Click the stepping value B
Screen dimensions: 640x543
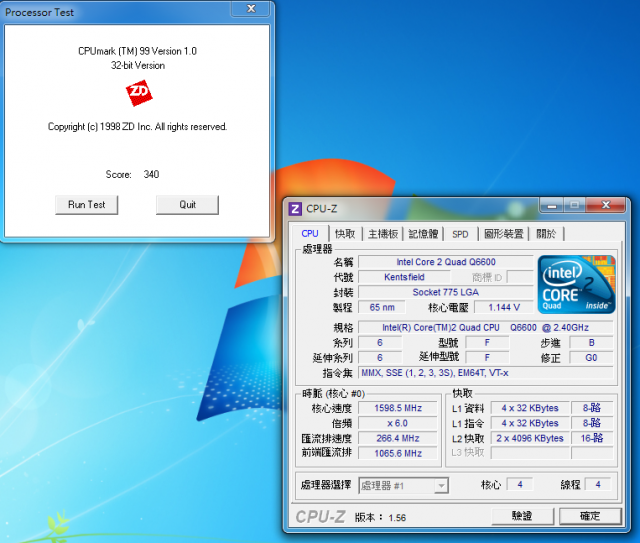tap(591, 343)
